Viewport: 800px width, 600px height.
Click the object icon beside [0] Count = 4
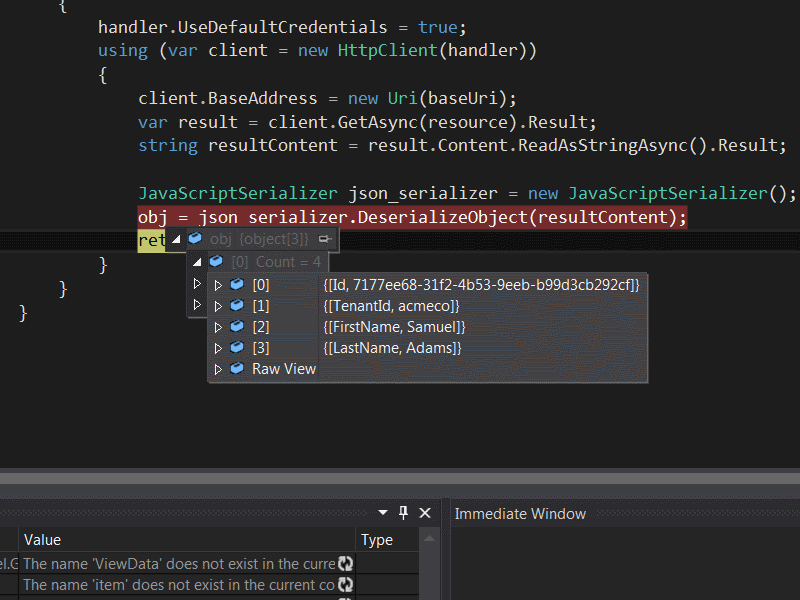[217, 261]
